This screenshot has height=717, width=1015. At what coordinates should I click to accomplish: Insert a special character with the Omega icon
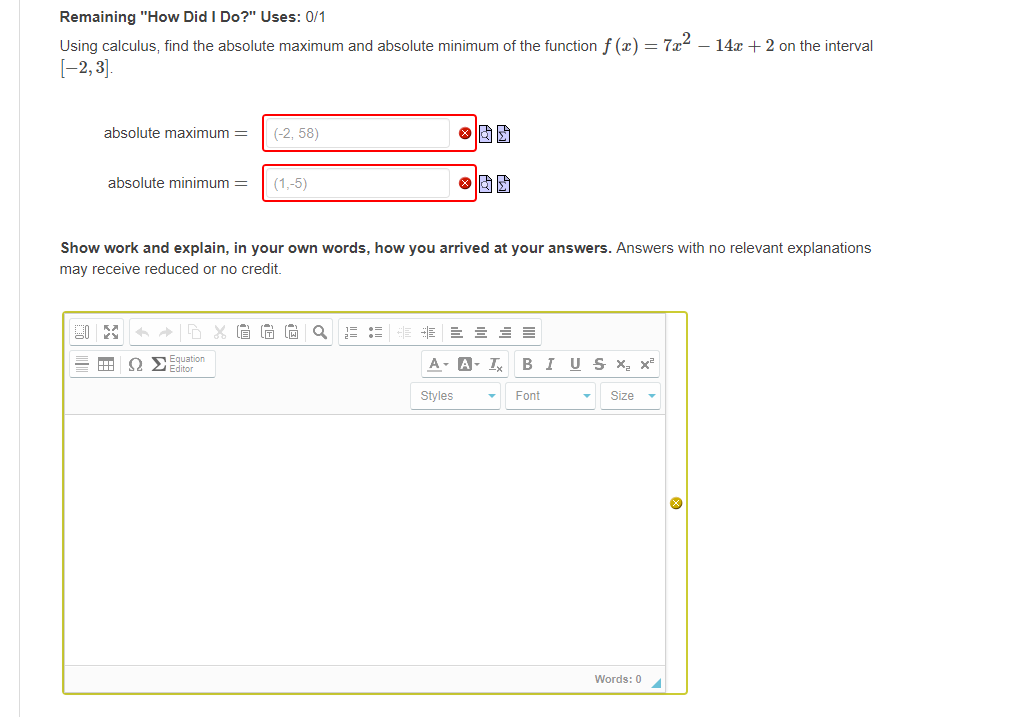(x=135, y=364)
